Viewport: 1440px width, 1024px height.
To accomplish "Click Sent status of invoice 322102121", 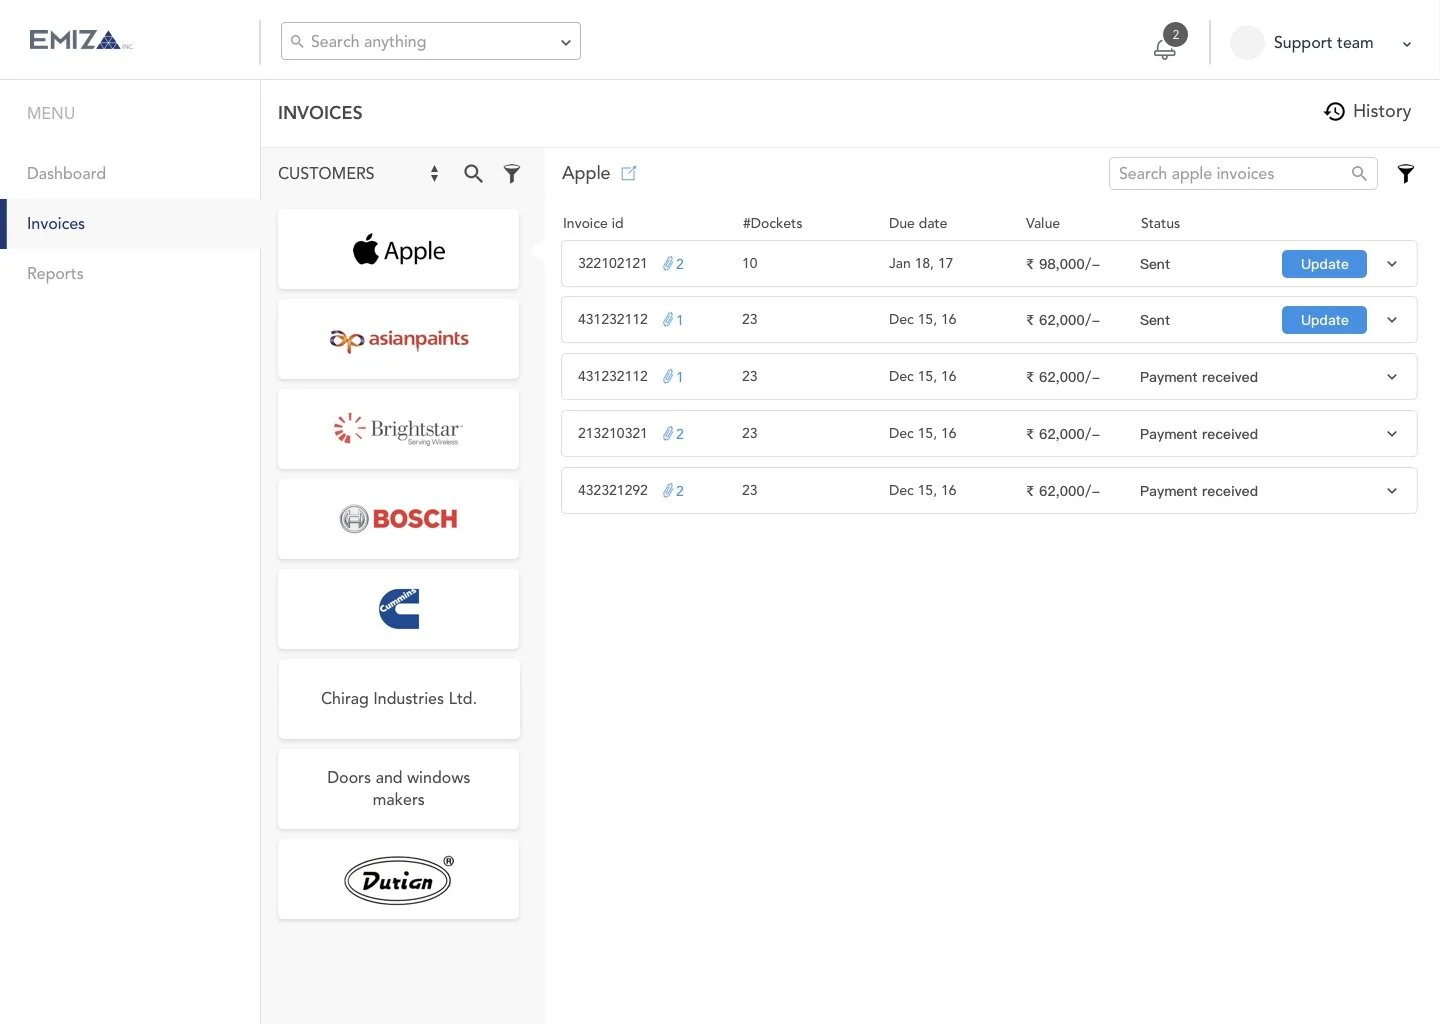I will (x=1155, y=264).
